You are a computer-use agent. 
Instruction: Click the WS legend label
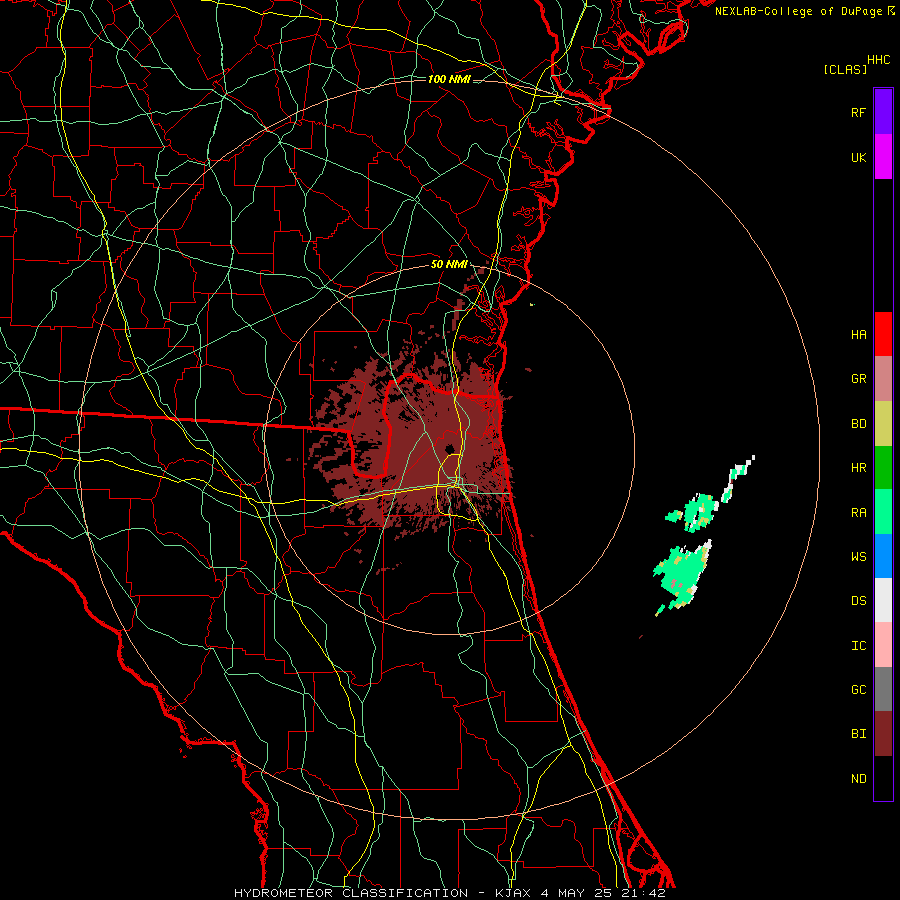(858, 557)
